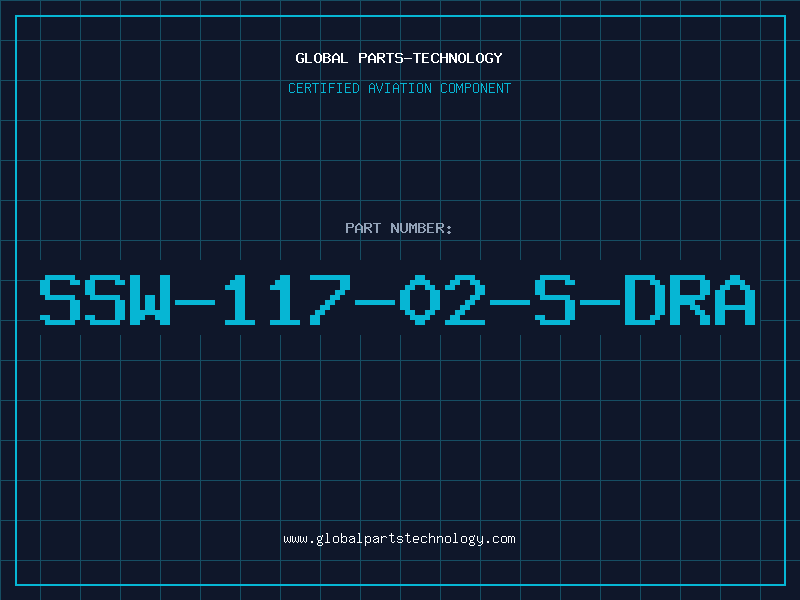This screenshot has width=800, height=600.
Task: Click the standalone S in the part number
Action: (x=555, y=300)
